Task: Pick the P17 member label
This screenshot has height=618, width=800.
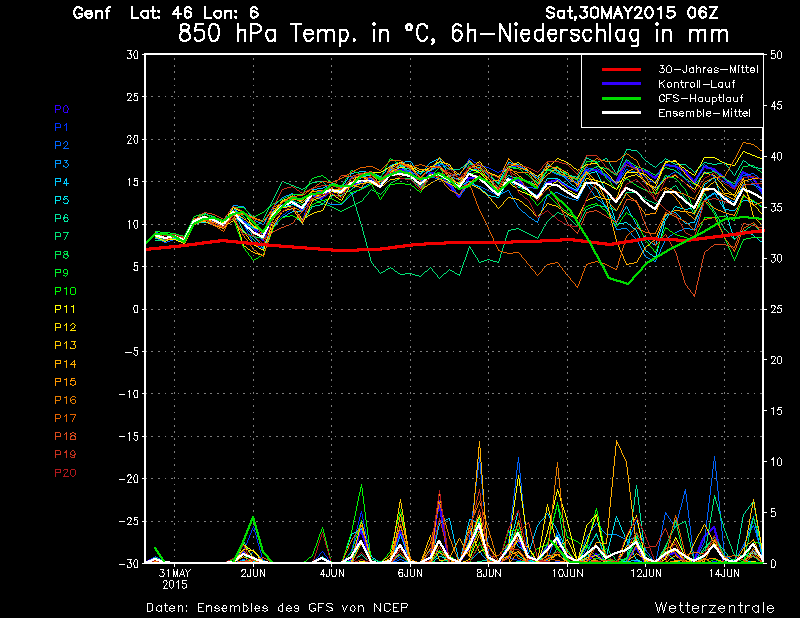Action: click(65, 418)
